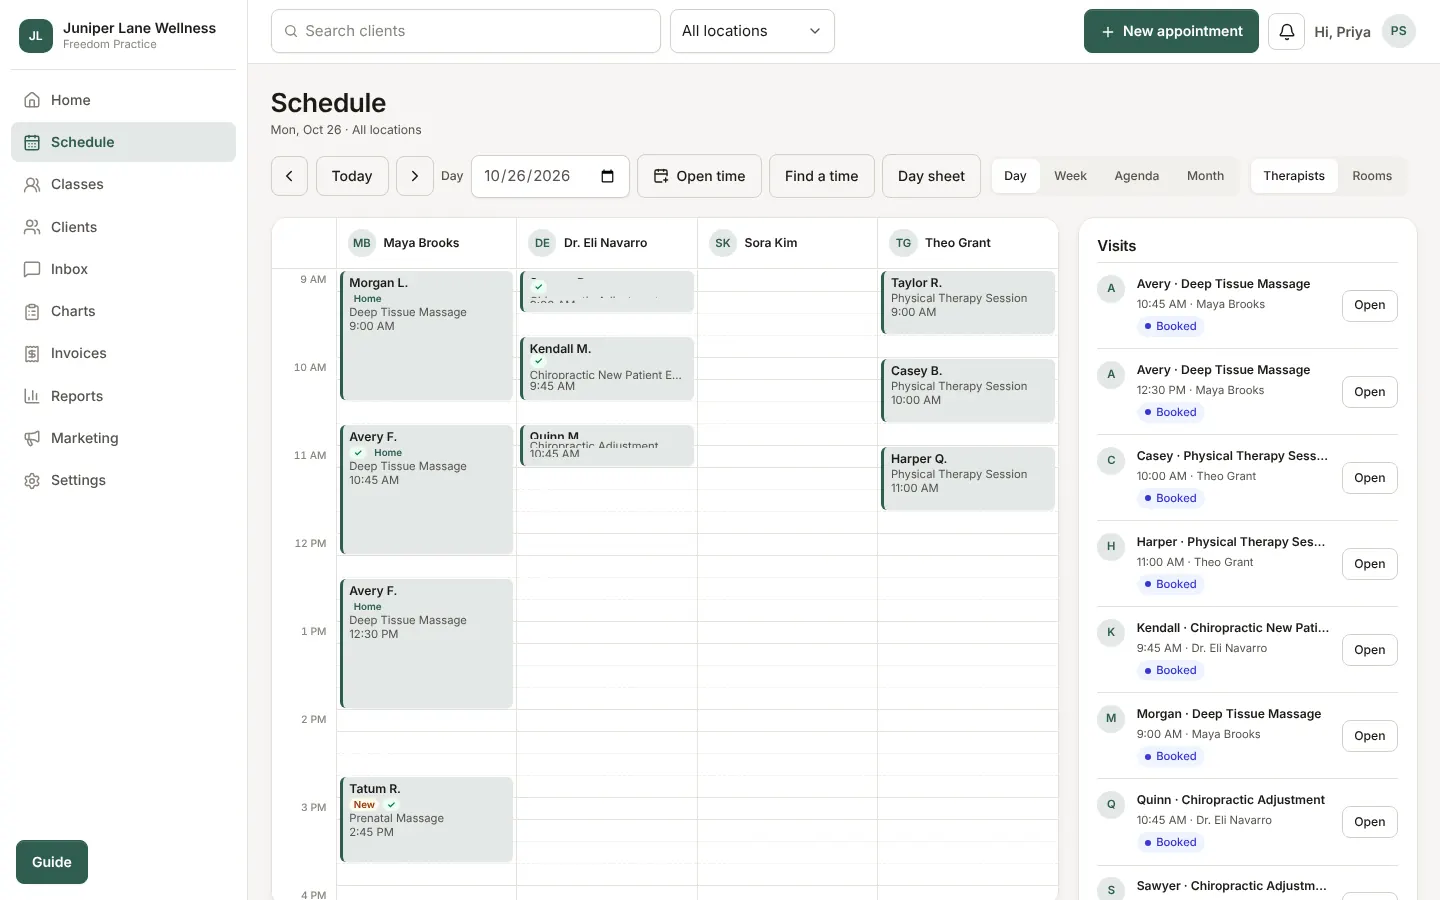Open the PS user avatar
Viewport: 1440px width, 900px height.
coord(1398,31)
